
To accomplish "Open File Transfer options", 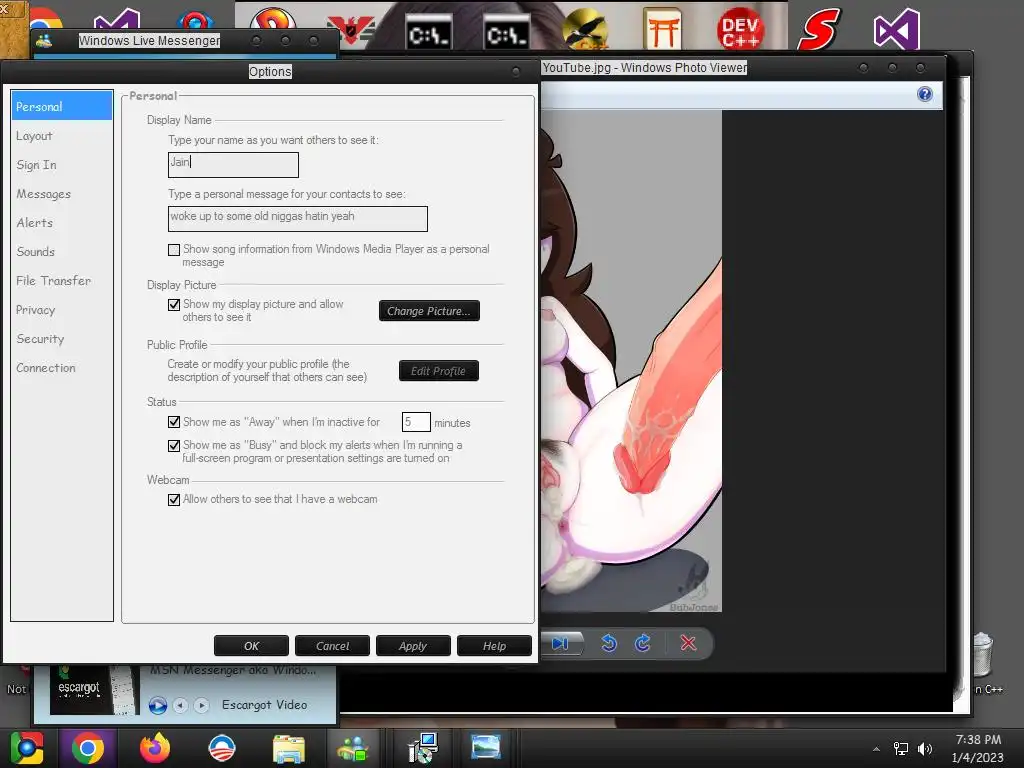I will click(x=61, y=281).
